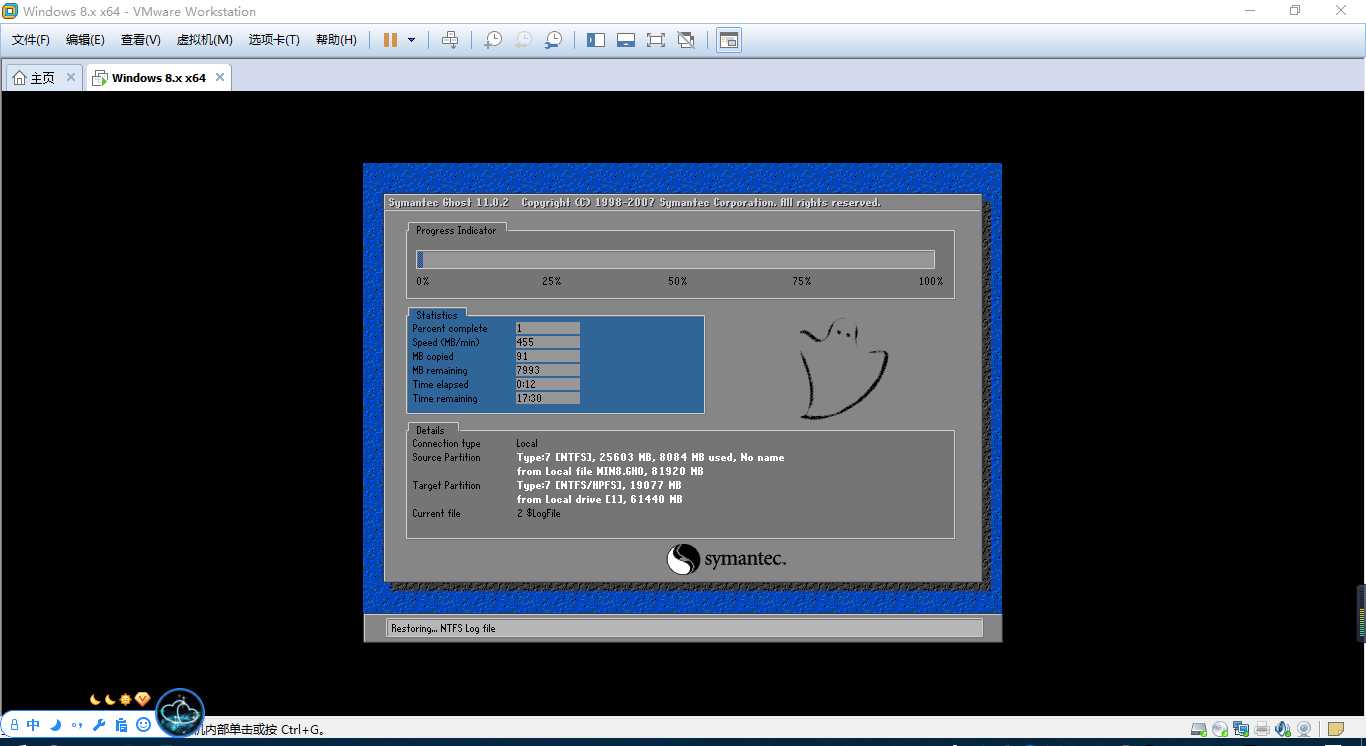The width and height of the screenshot is (1366, 746).
Task: Click the hard disk device status icon
Action: pyautogui.click(x=1199, y=729)
